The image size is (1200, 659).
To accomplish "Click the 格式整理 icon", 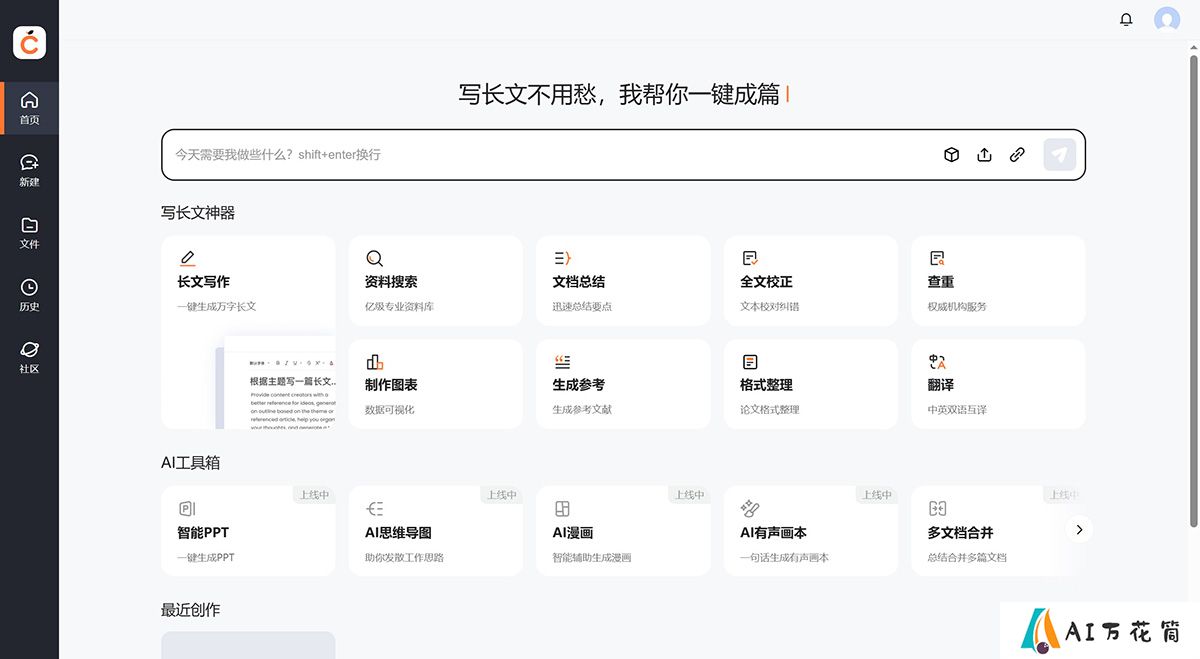I will (750, 361).
